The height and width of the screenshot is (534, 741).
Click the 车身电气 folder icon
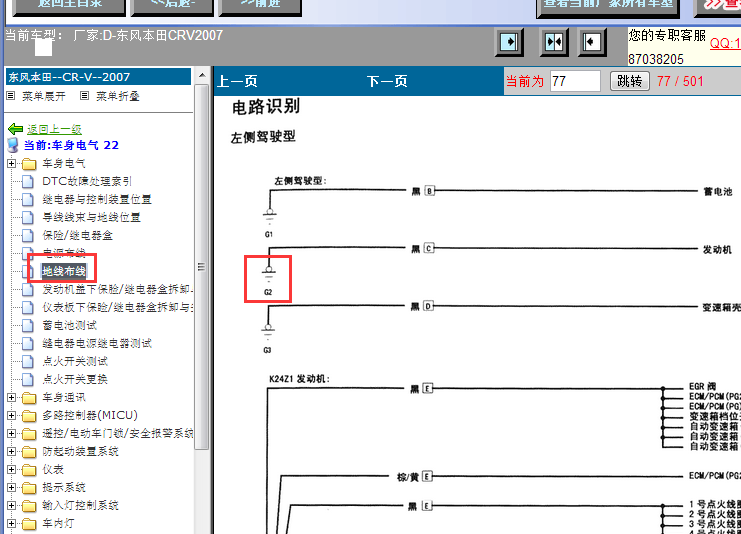29,164
